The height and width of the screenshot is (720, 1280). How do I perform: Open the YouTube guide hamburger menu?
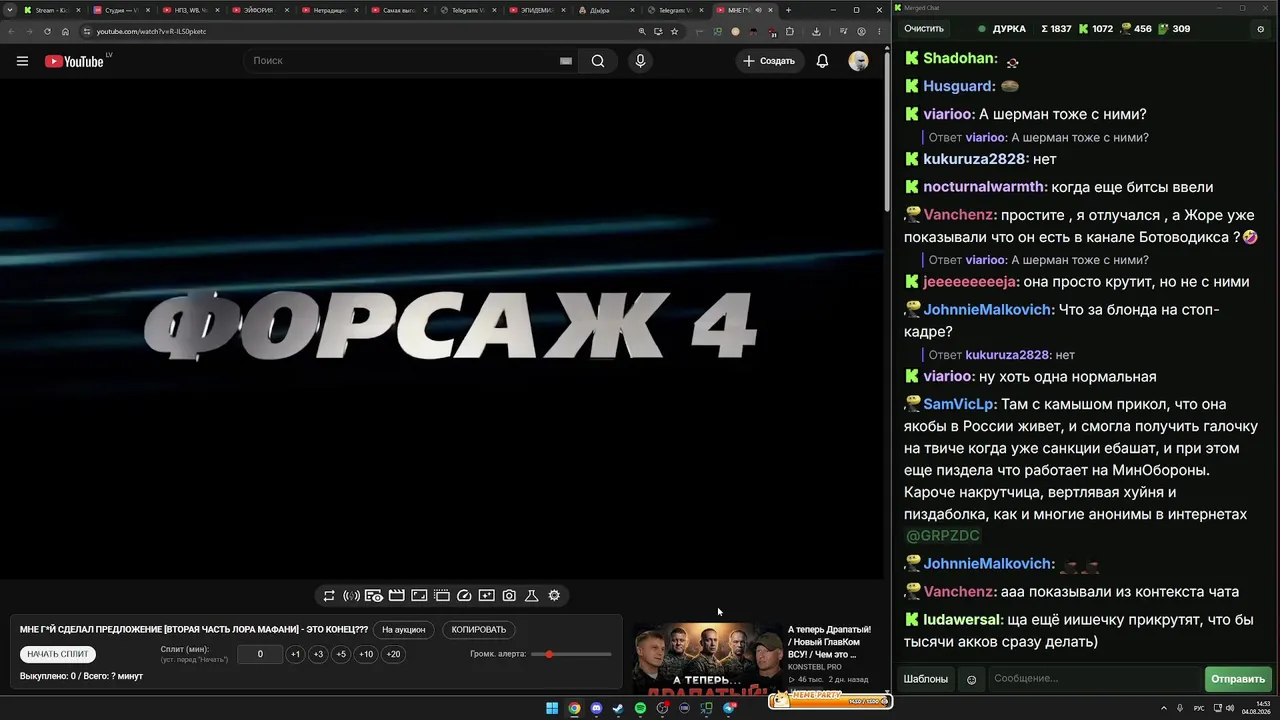22,61
